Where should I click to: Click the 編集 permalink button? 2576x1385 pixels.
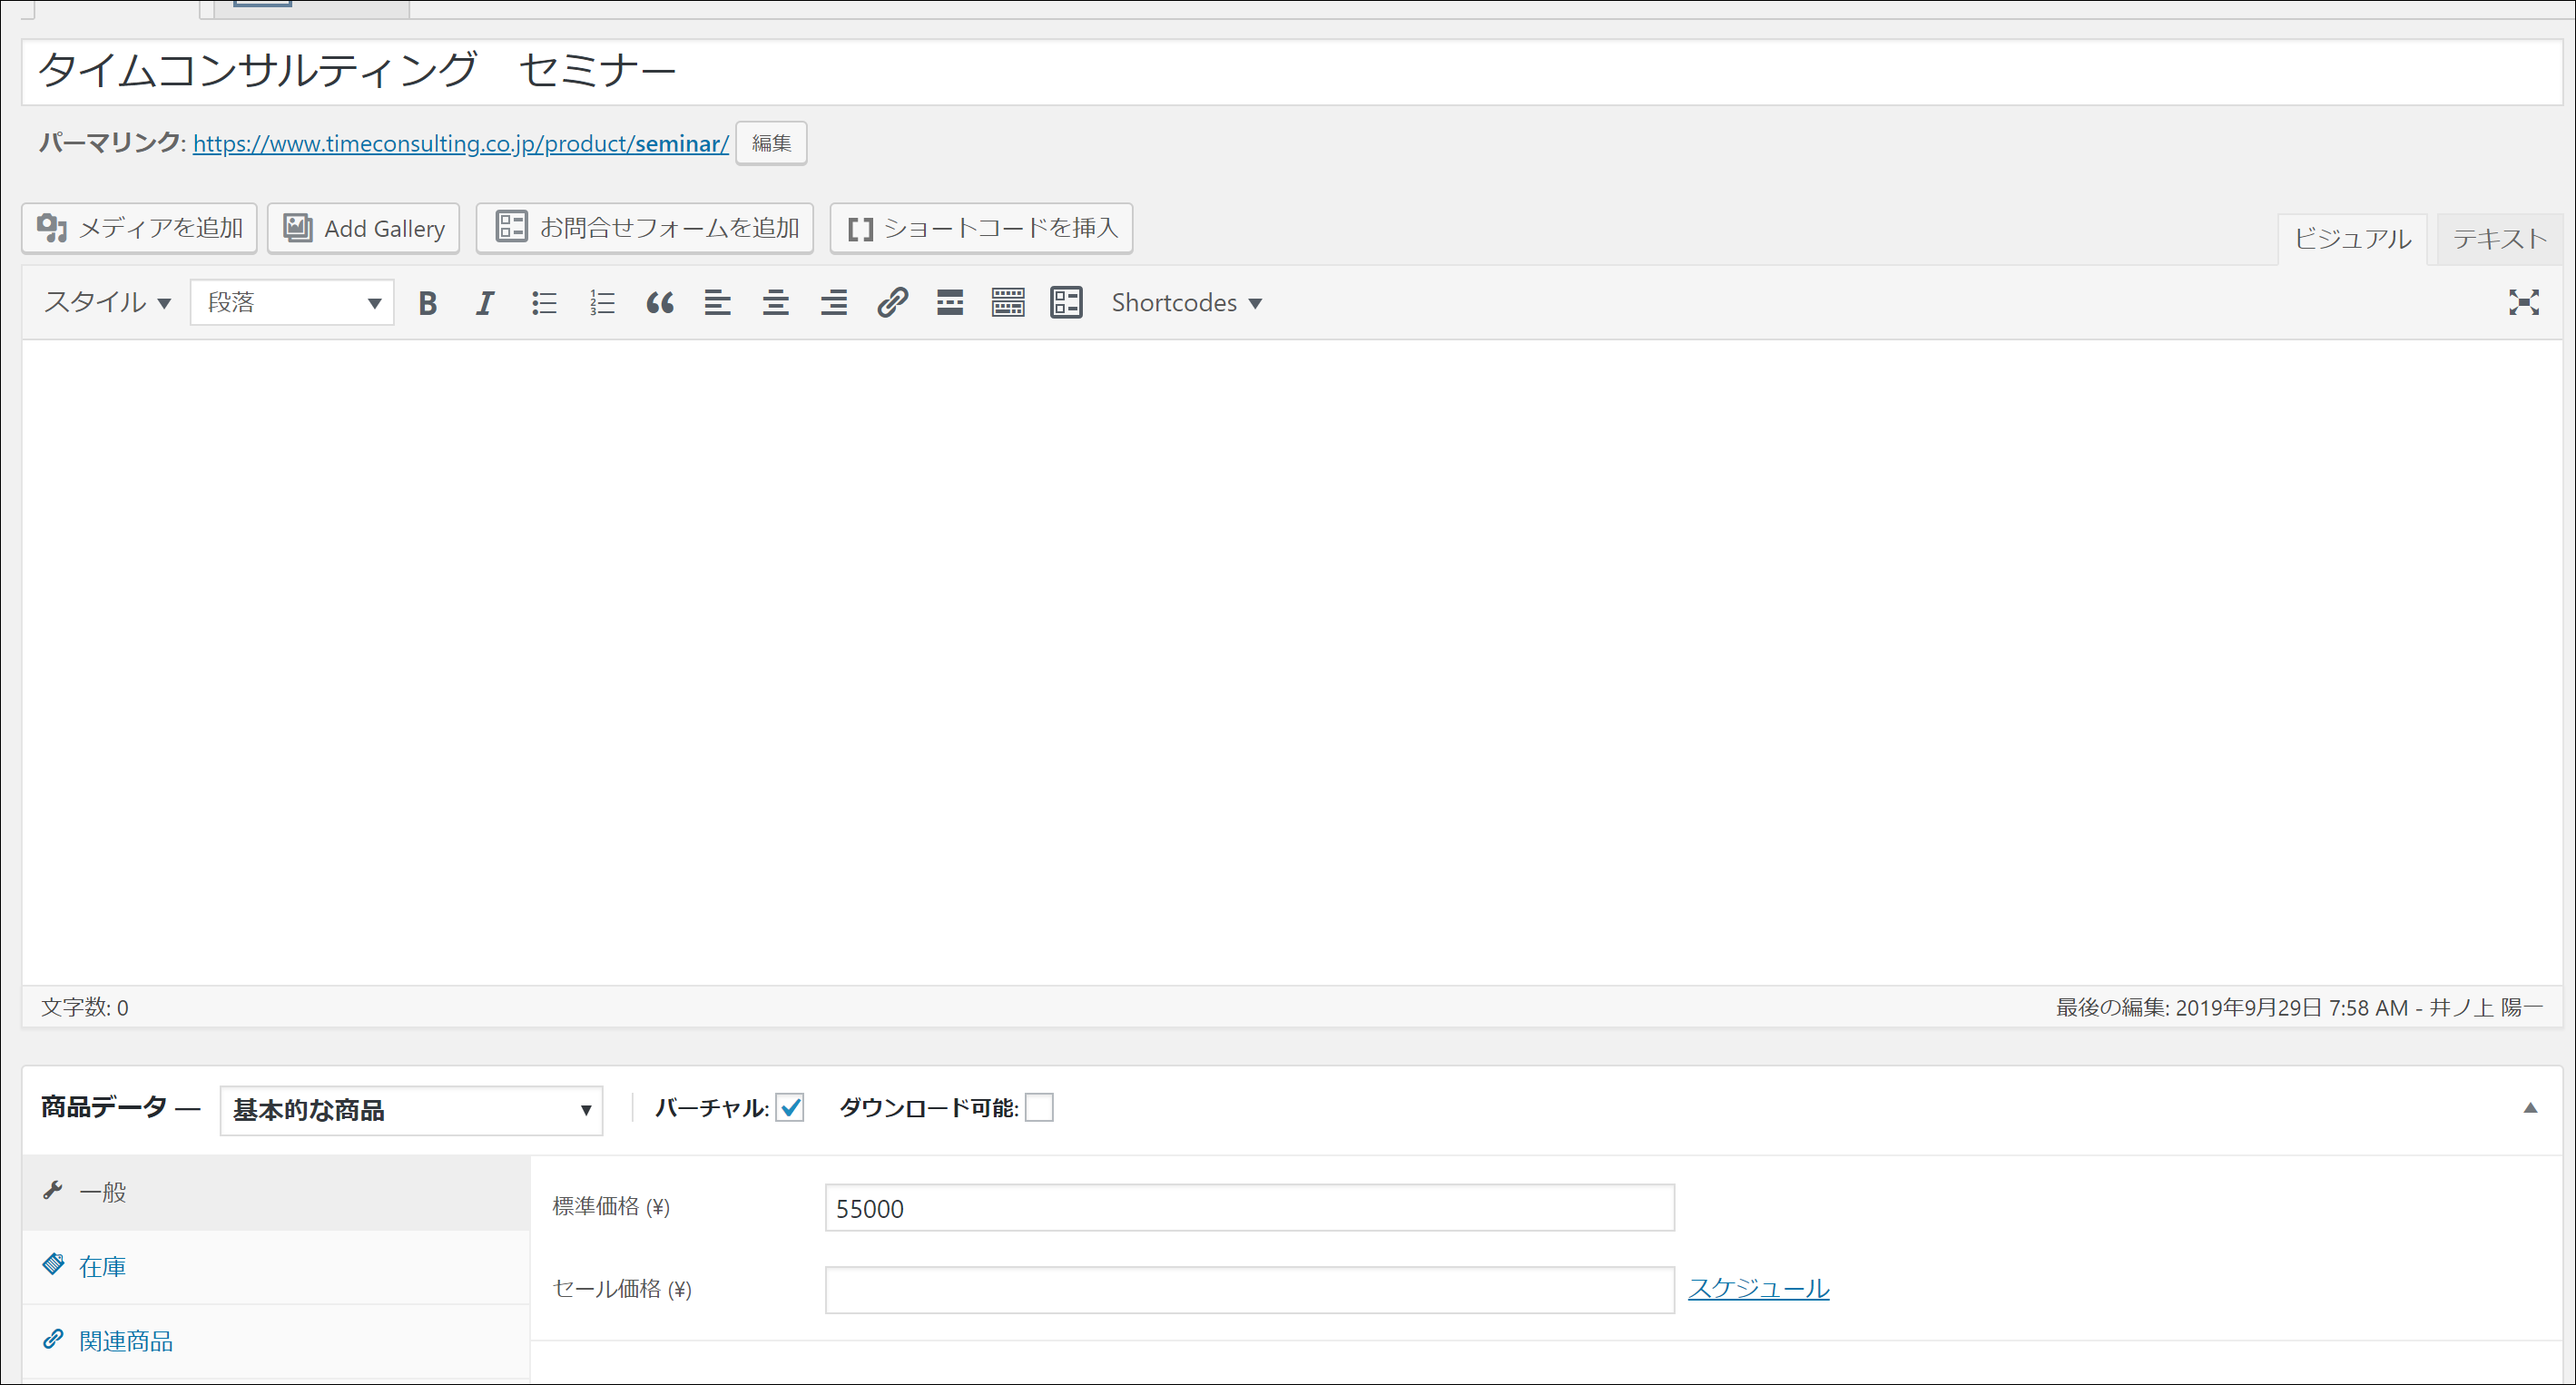coord(771,143)
